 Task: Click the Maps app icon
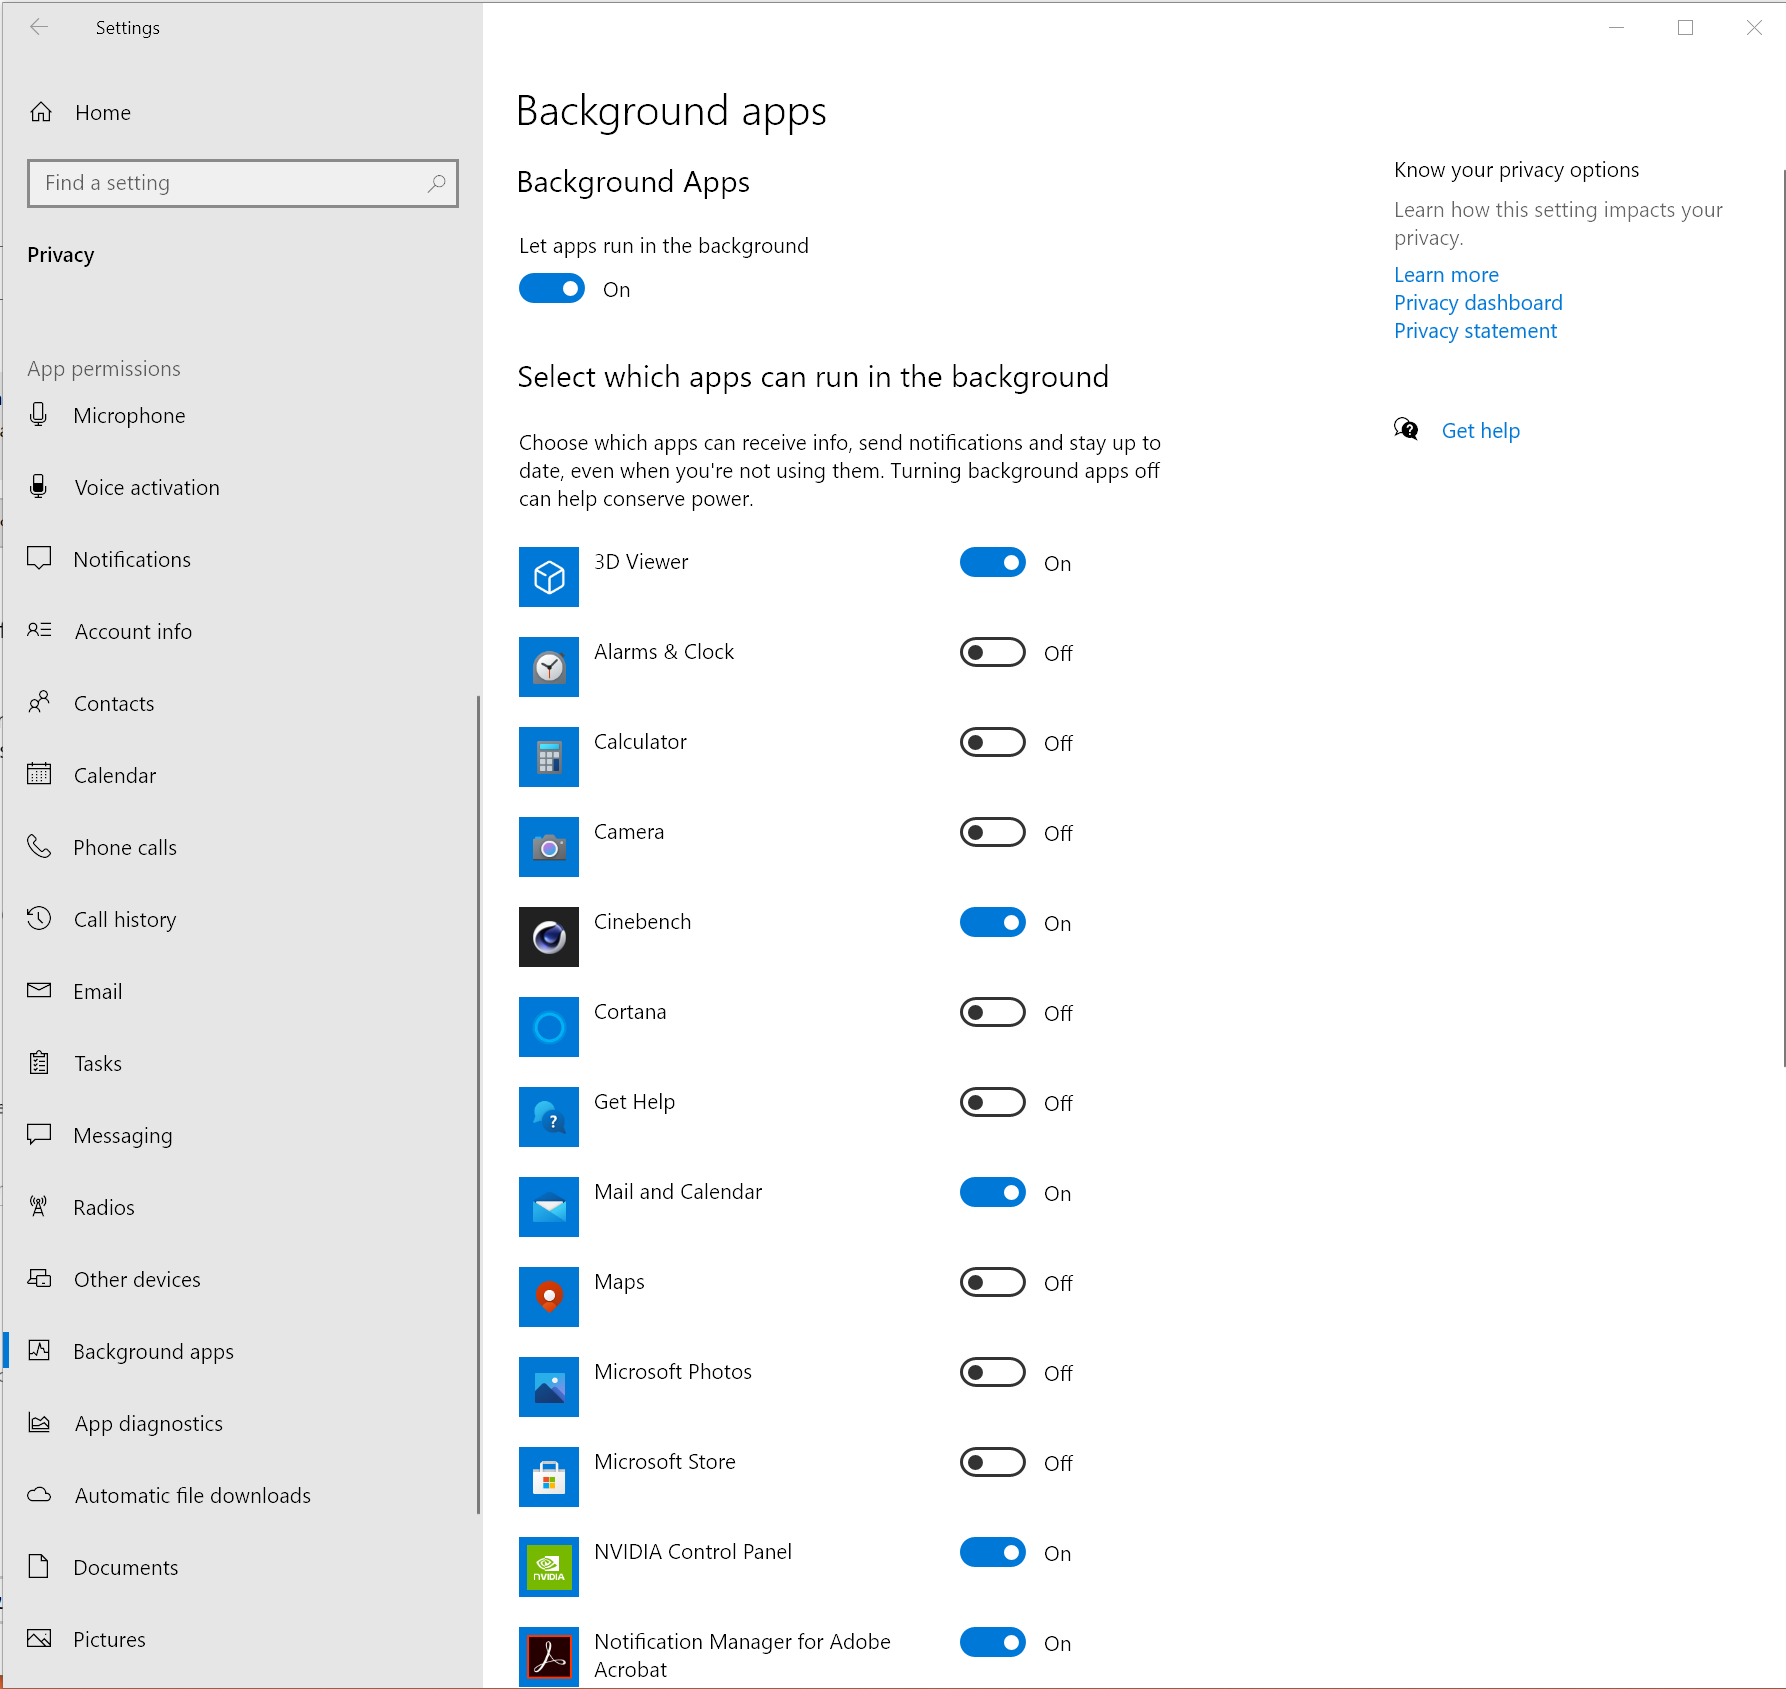pyautogui.click(x=549, y=1297)
